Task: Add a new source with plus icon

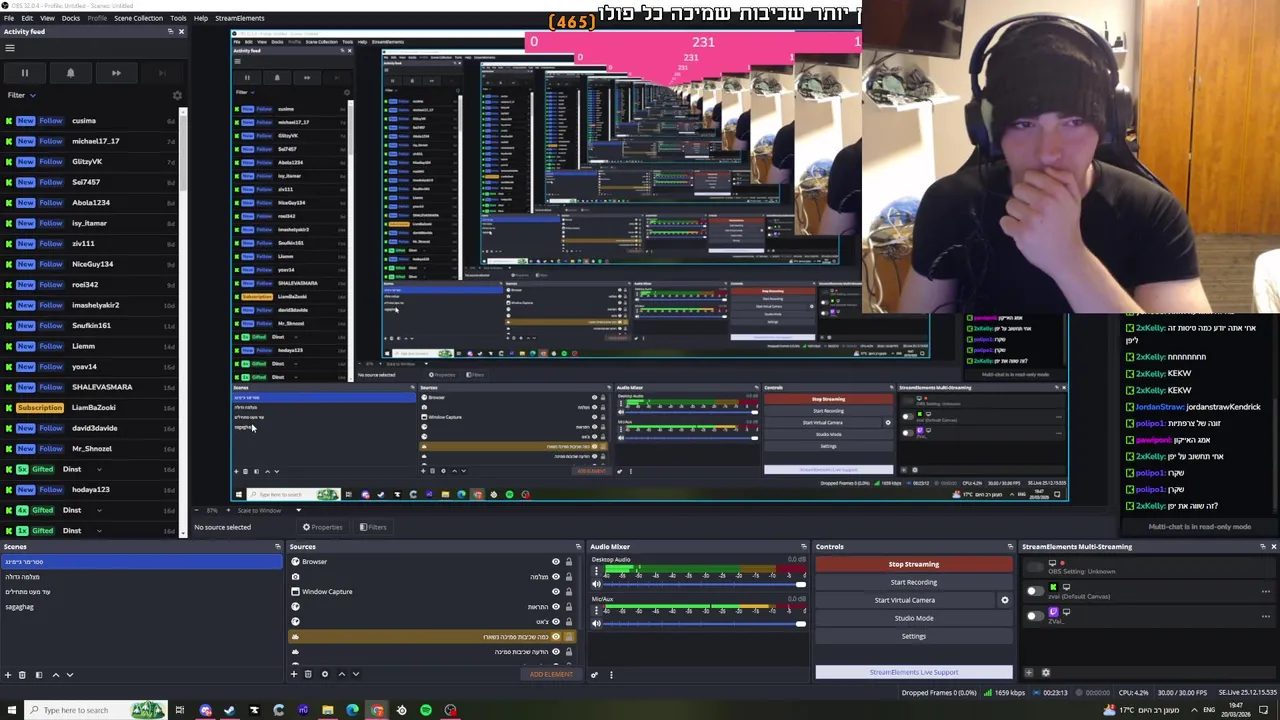Action: pos(294,674)
